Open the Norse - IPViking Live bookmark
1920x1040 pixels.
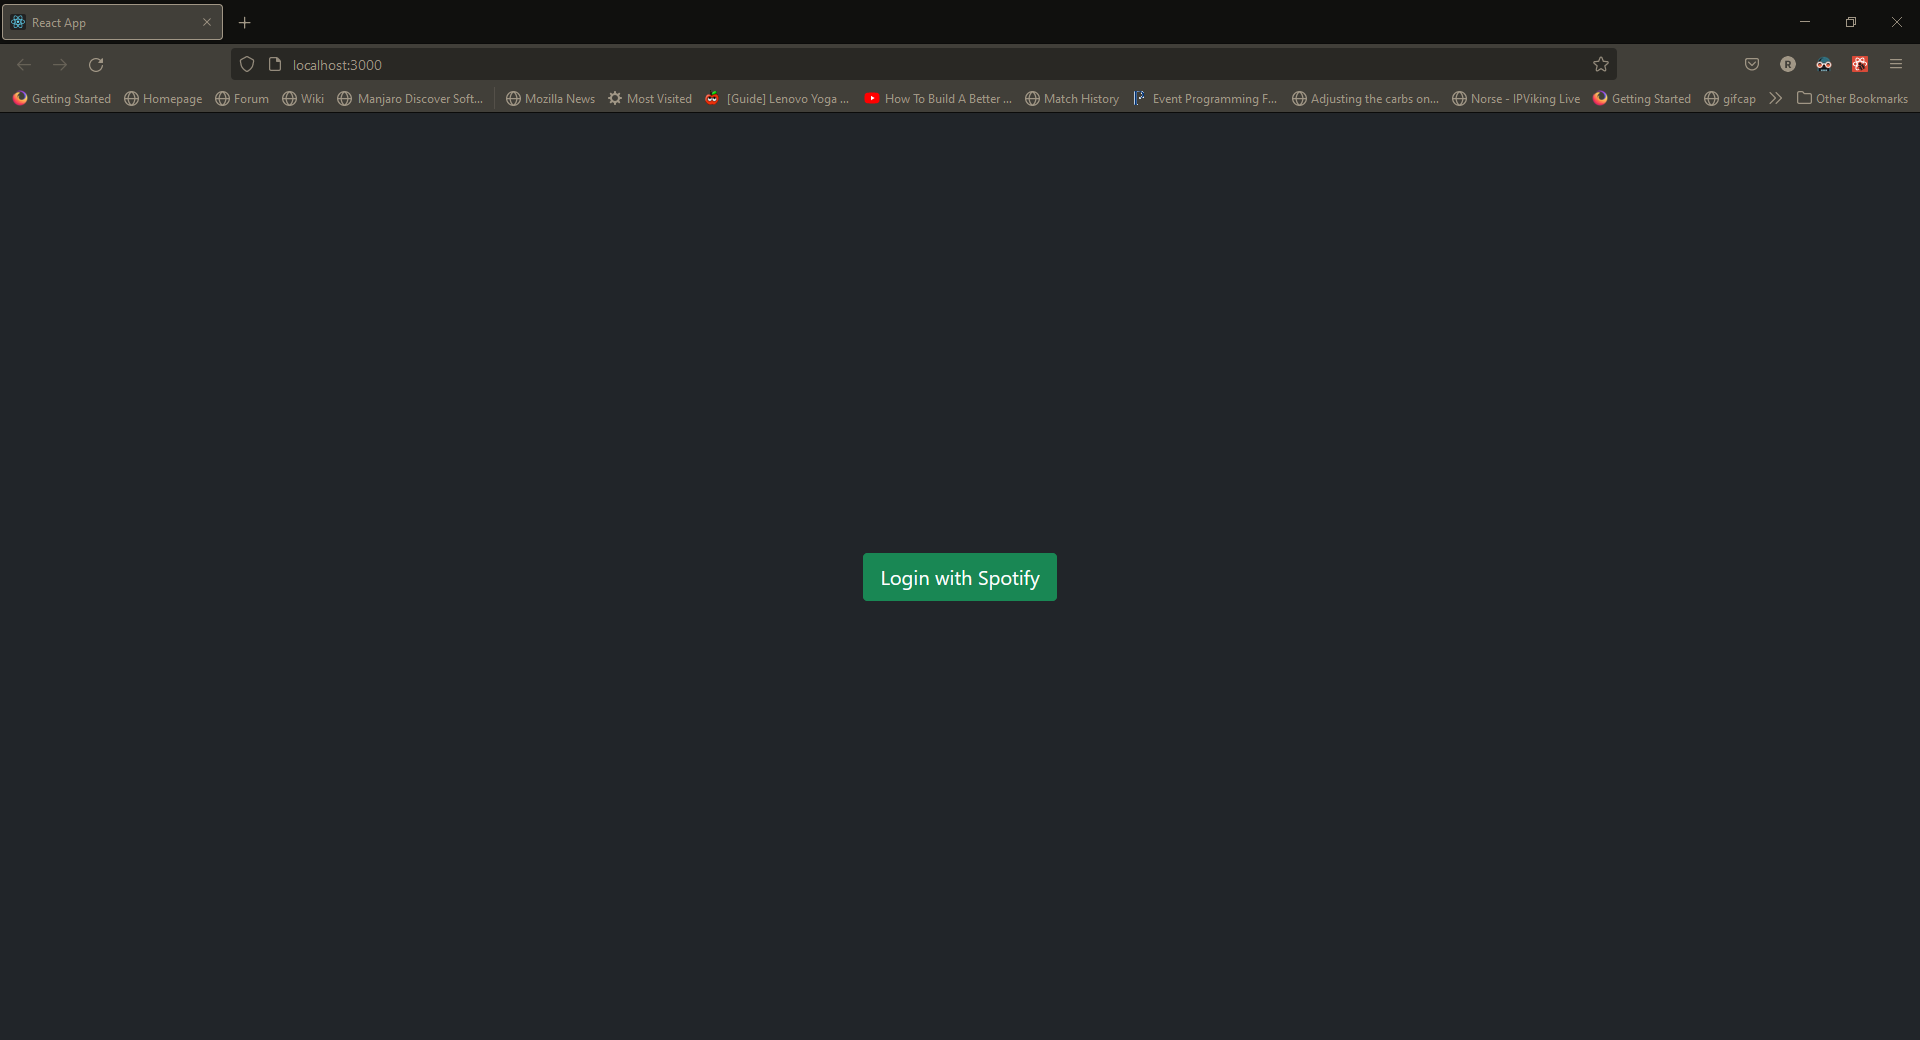click(1516, 99)
